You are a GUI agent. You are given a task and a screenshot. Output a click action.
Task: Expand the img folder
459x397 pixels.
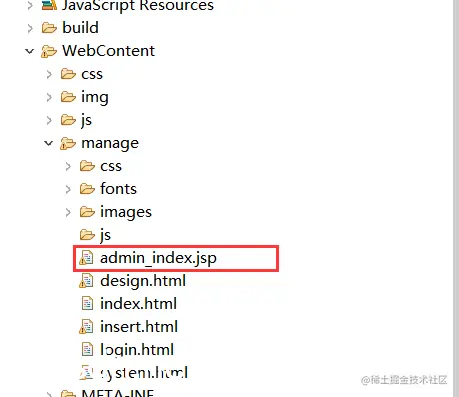(x=49, y=97)
